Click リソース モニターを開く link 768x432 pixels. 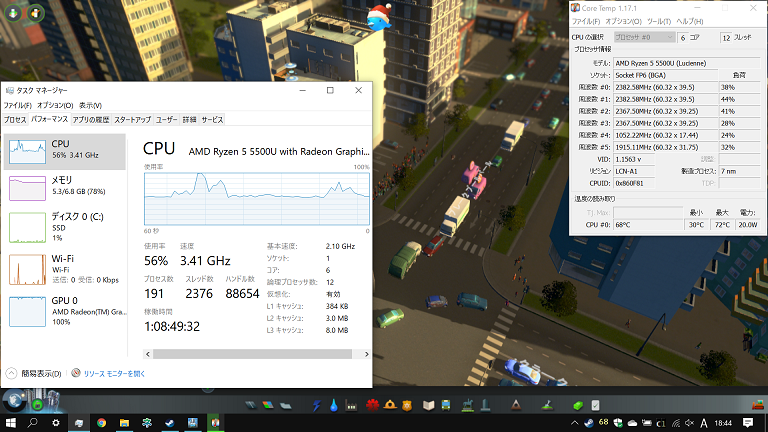(x=114, y=374)
